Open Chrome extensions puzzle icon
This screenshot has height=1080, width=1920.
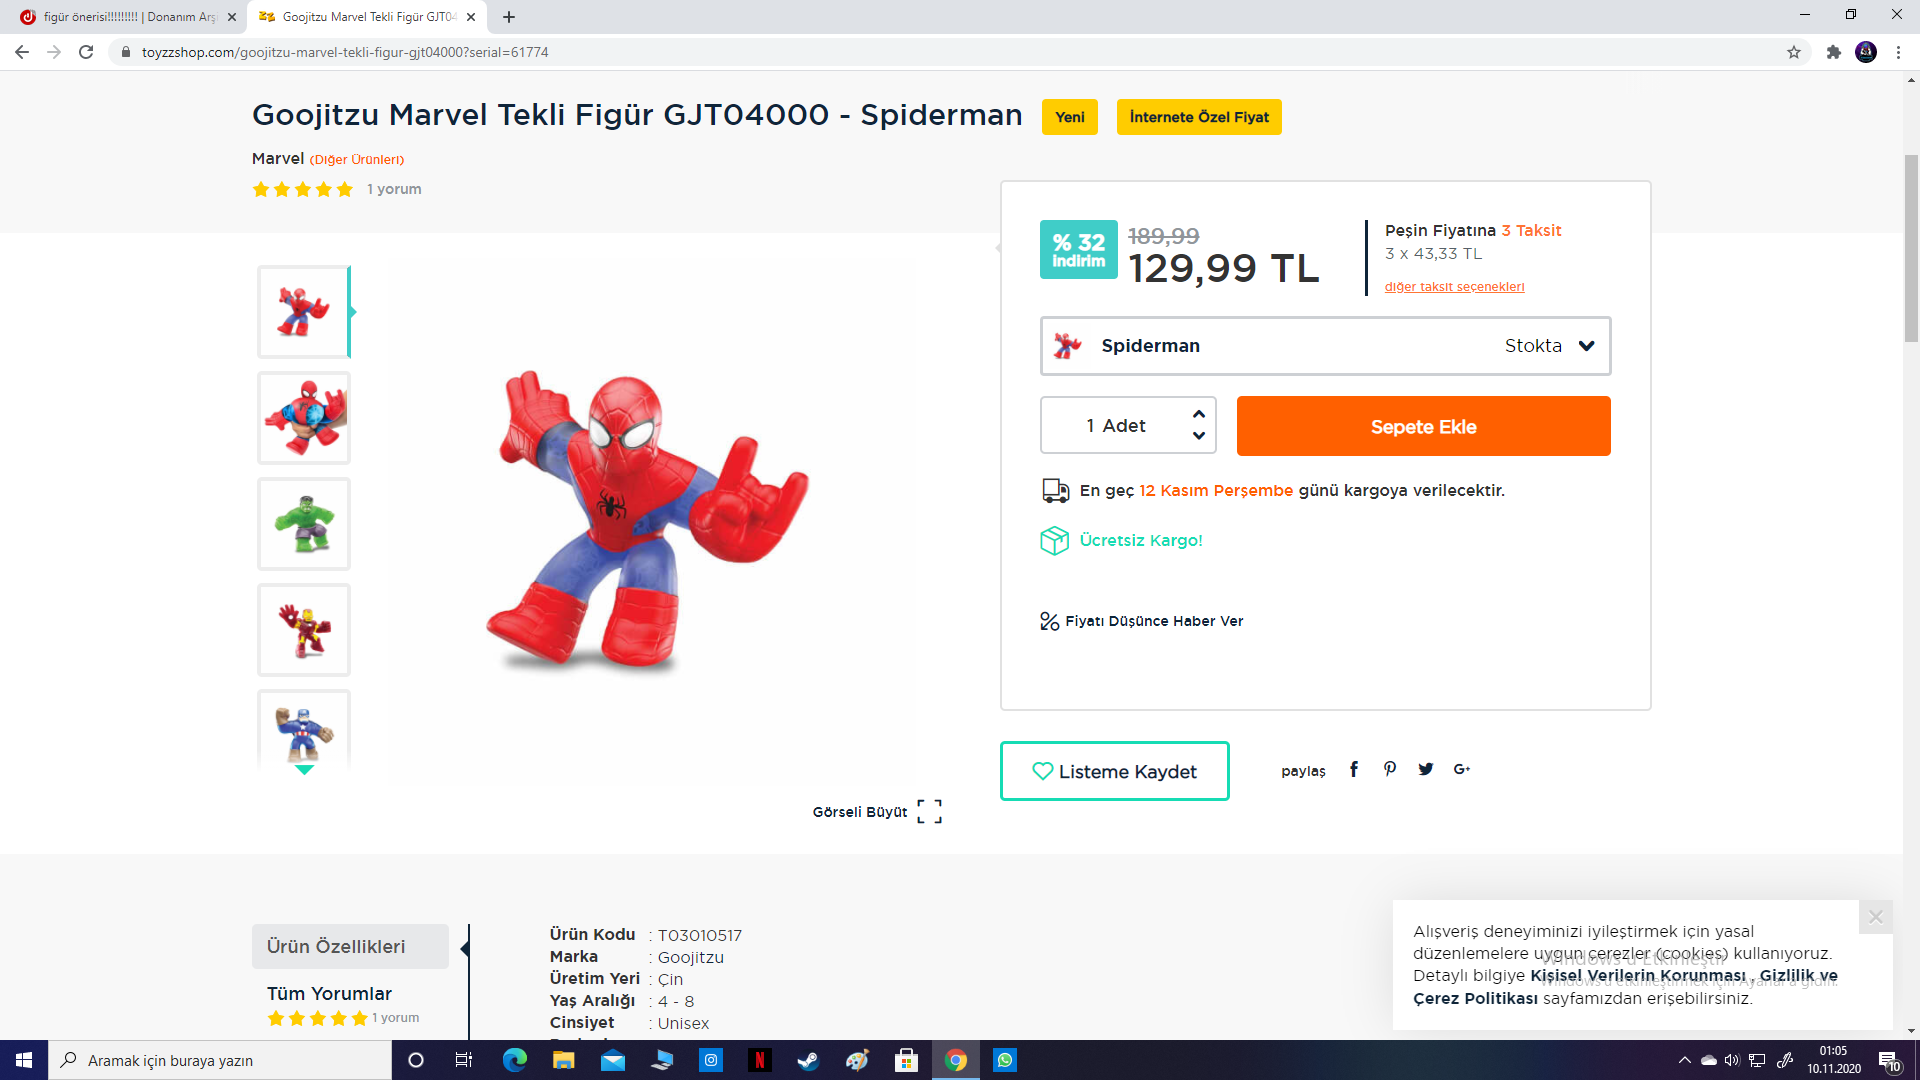(x=1833, y=52)
